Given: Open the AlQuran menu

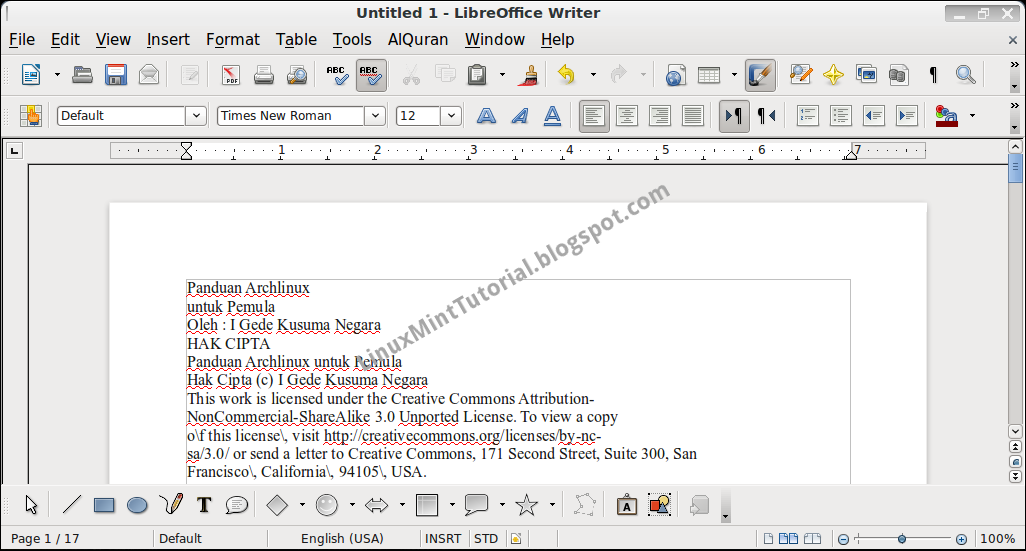Looking at the screenshot, I should 418,39.
